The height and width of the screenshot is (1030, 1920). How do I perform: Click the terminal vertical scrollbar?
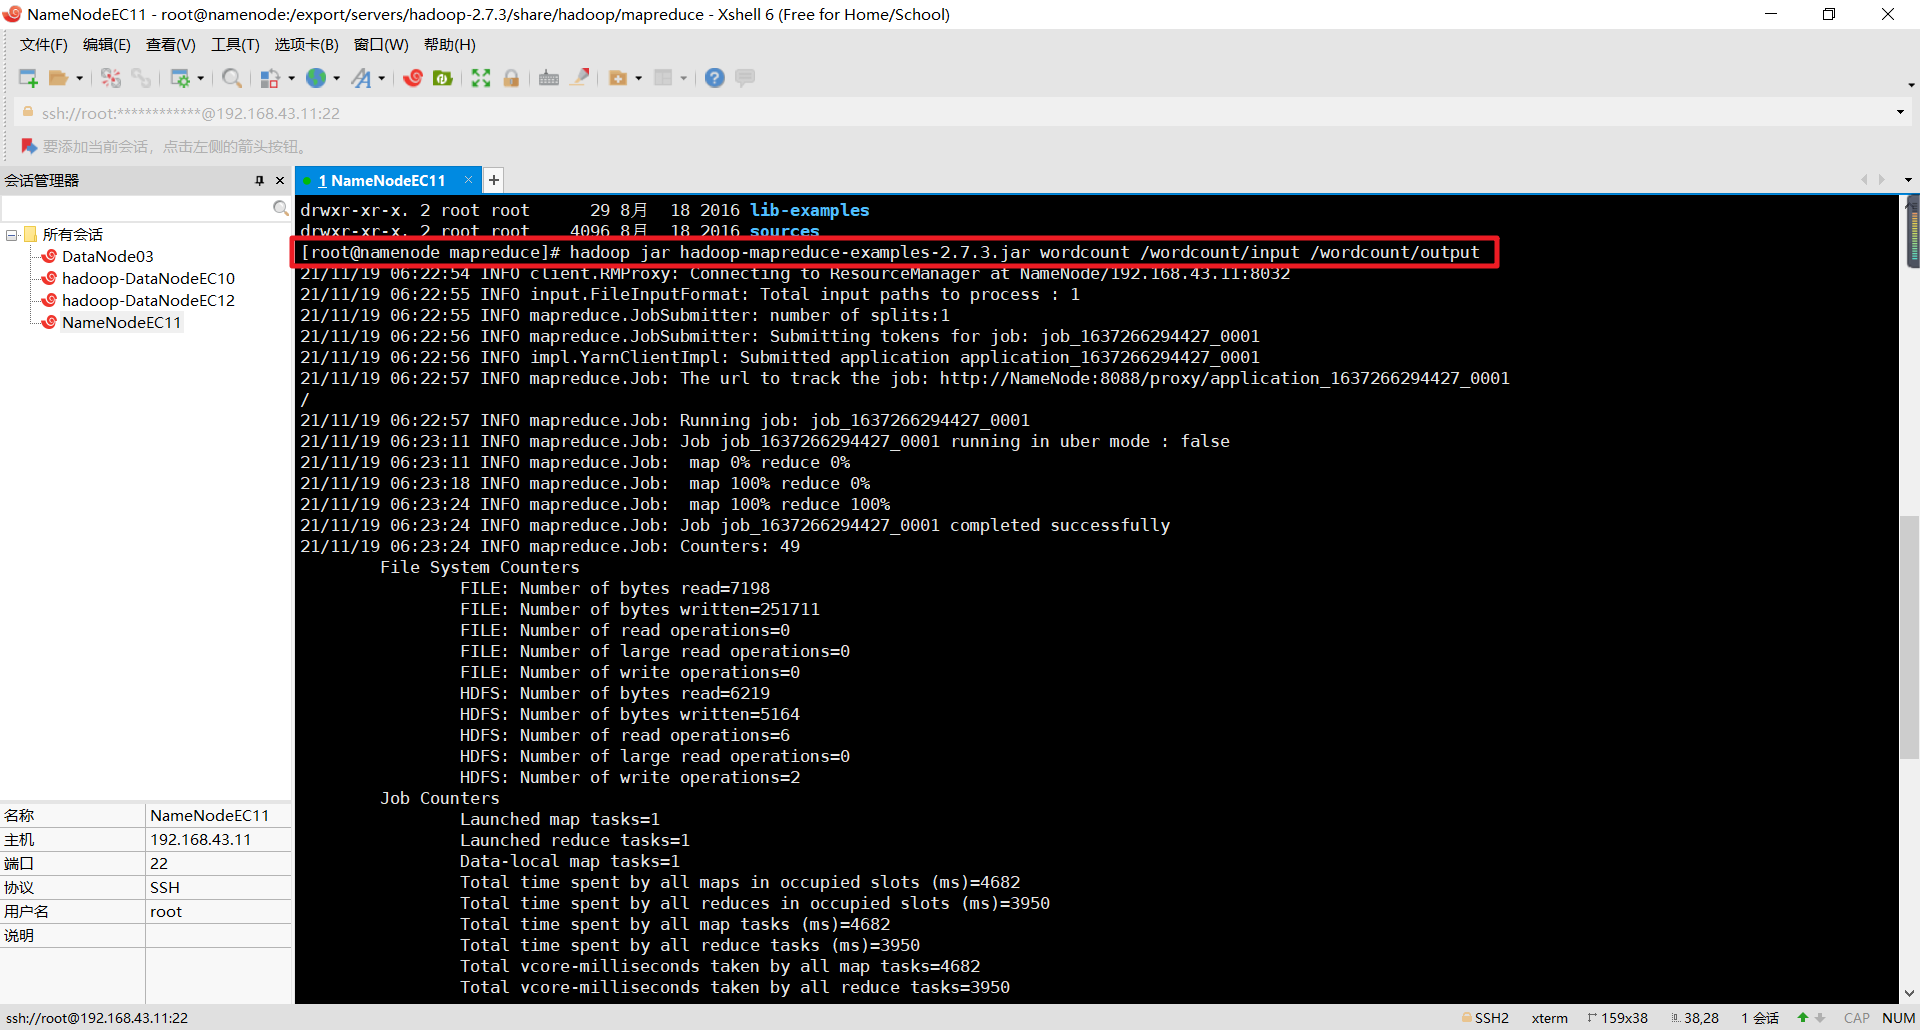[x=1909, y=638]
